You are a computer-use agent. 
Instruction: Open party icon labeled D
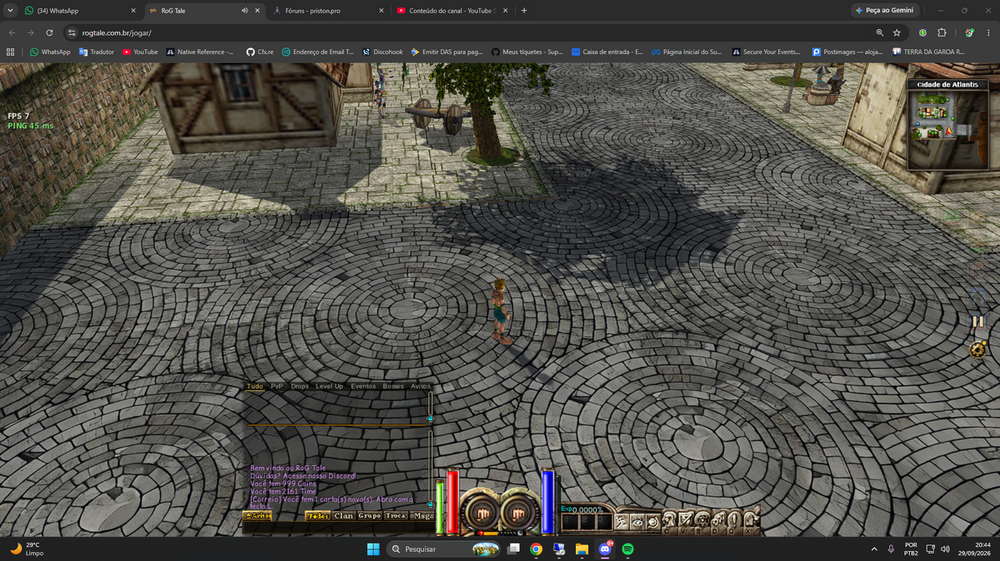pos(718,520)
